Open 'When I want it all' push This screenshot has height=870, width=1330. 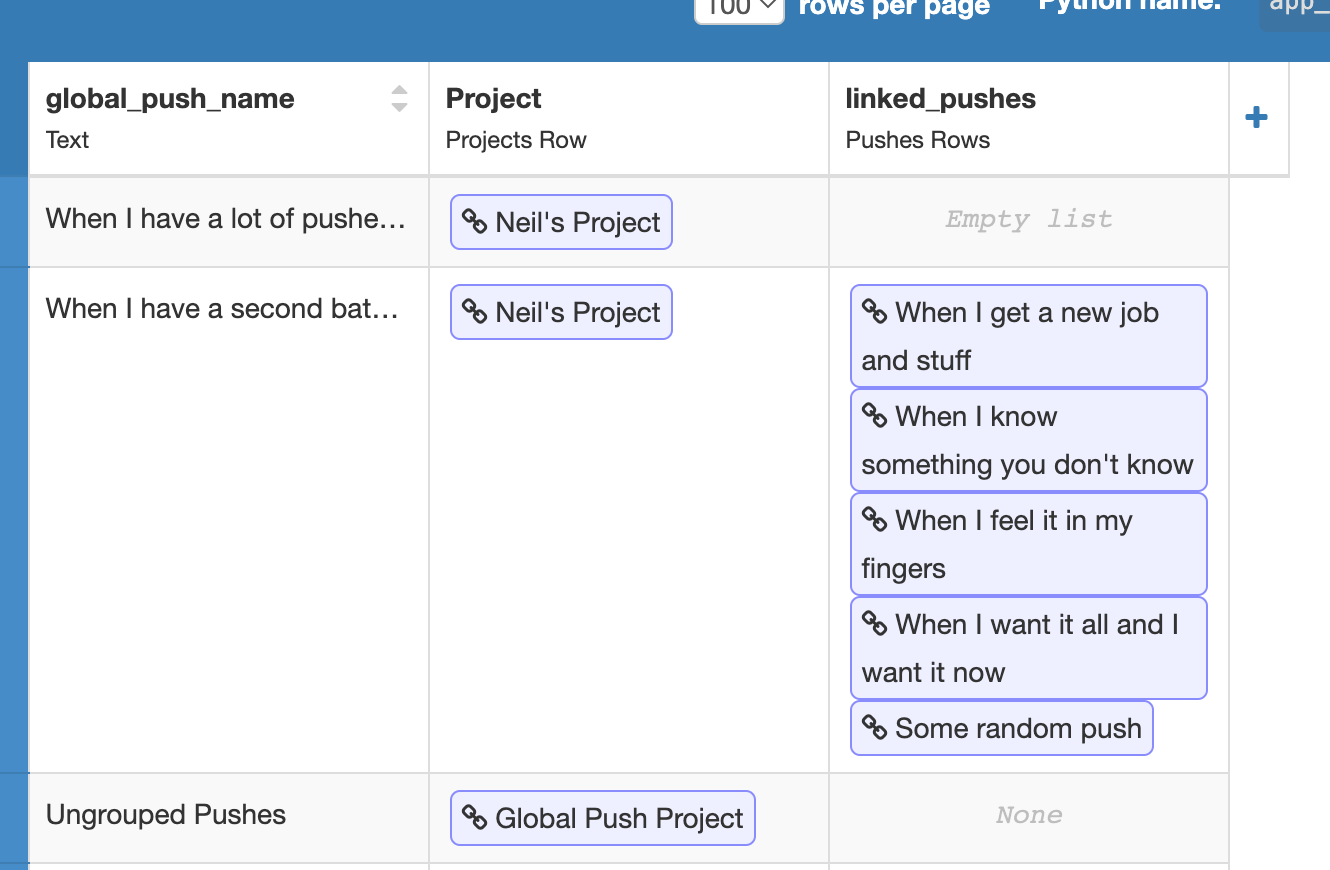click(x=1028, y=648)
